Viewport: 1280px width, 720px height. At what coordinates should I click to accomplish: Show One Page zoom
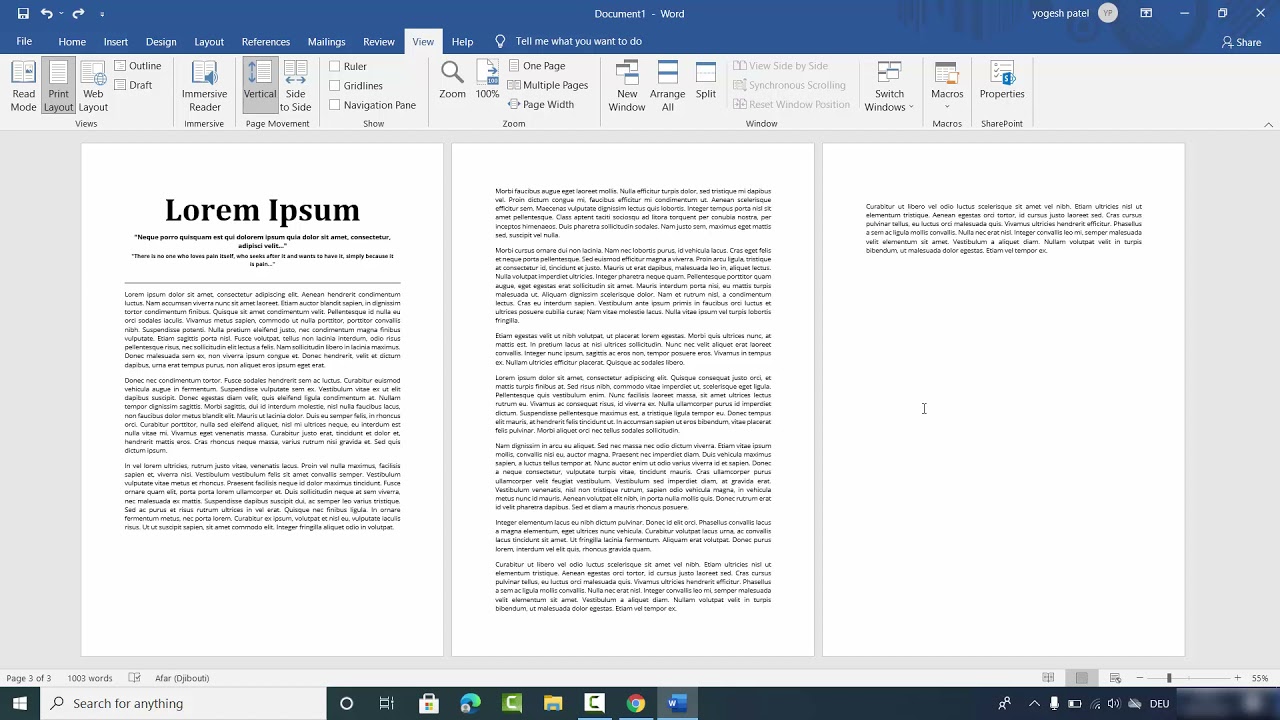coord(537,66)
